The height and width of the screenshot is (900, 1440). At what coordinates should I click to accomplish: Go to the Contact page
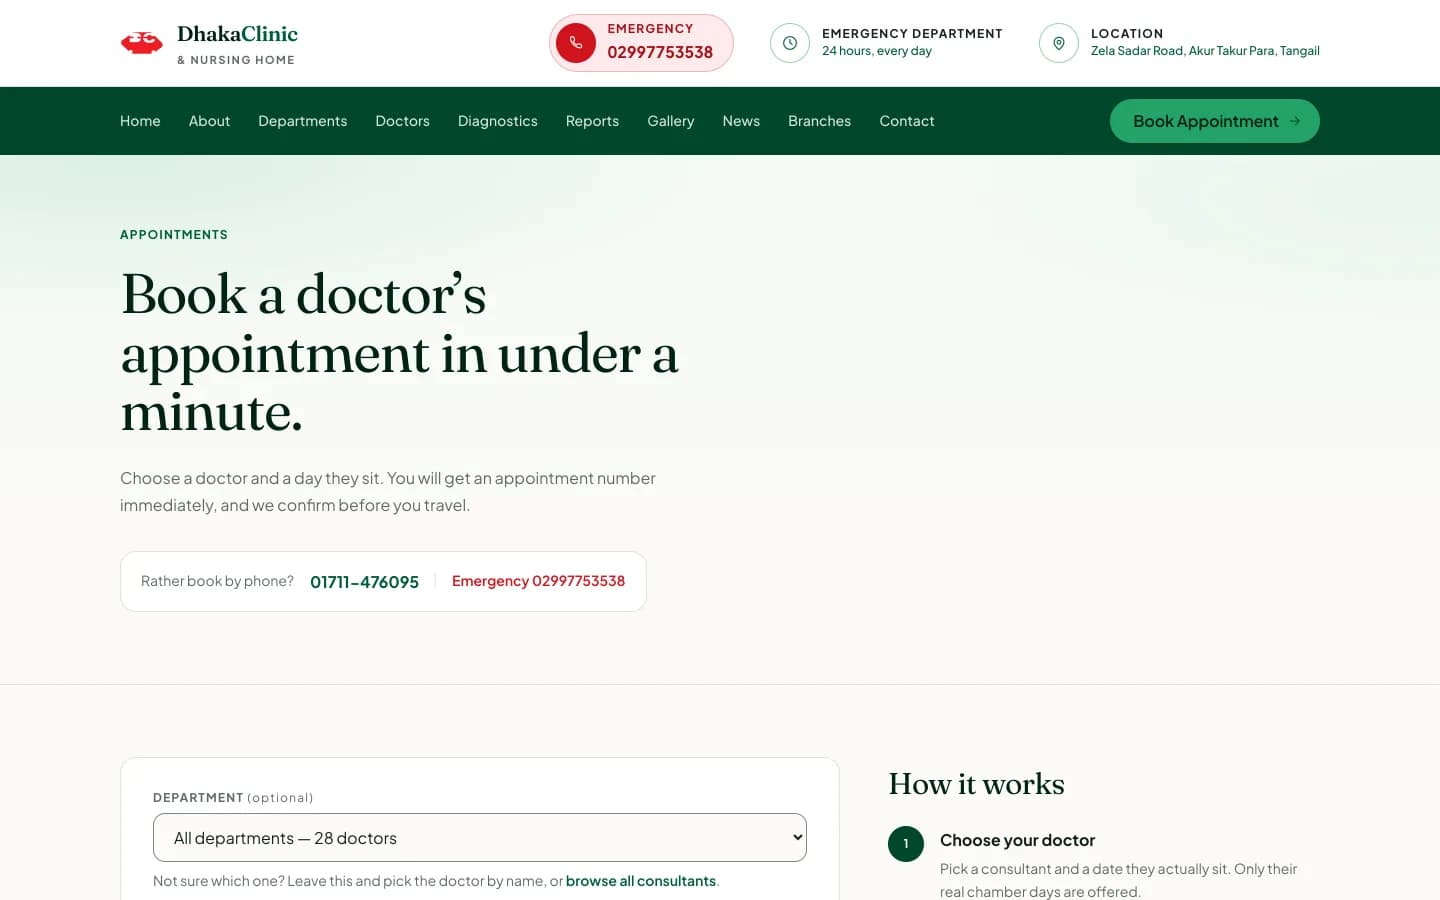click(907, 121)
